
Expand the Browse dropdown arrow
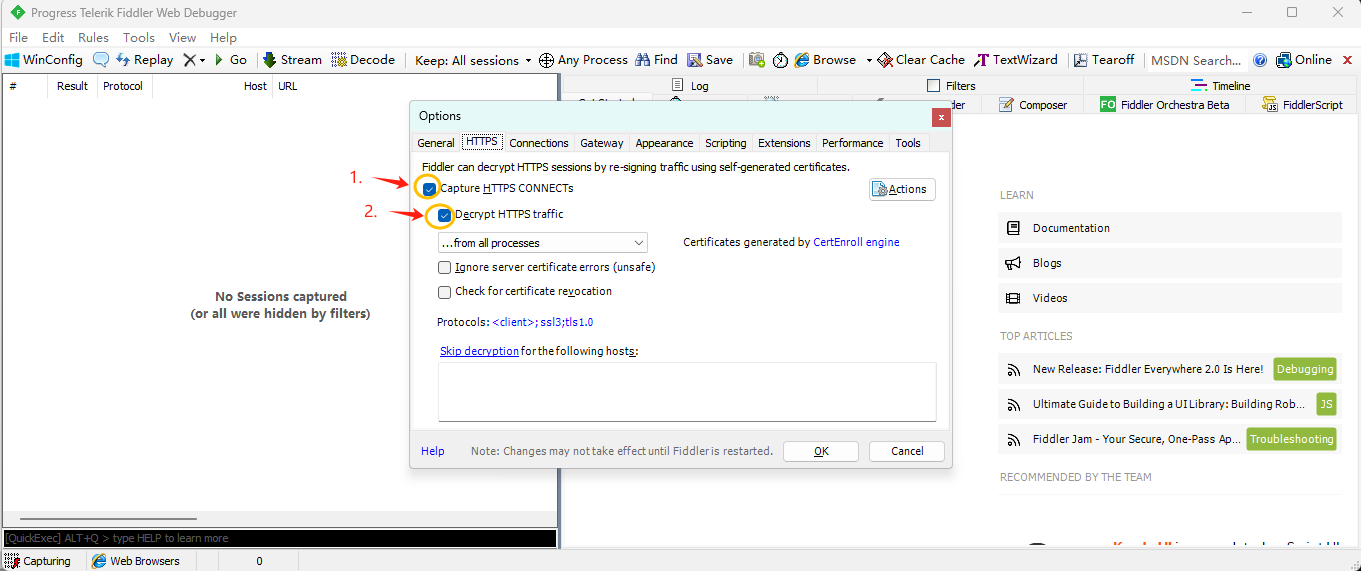pos(869,60)
